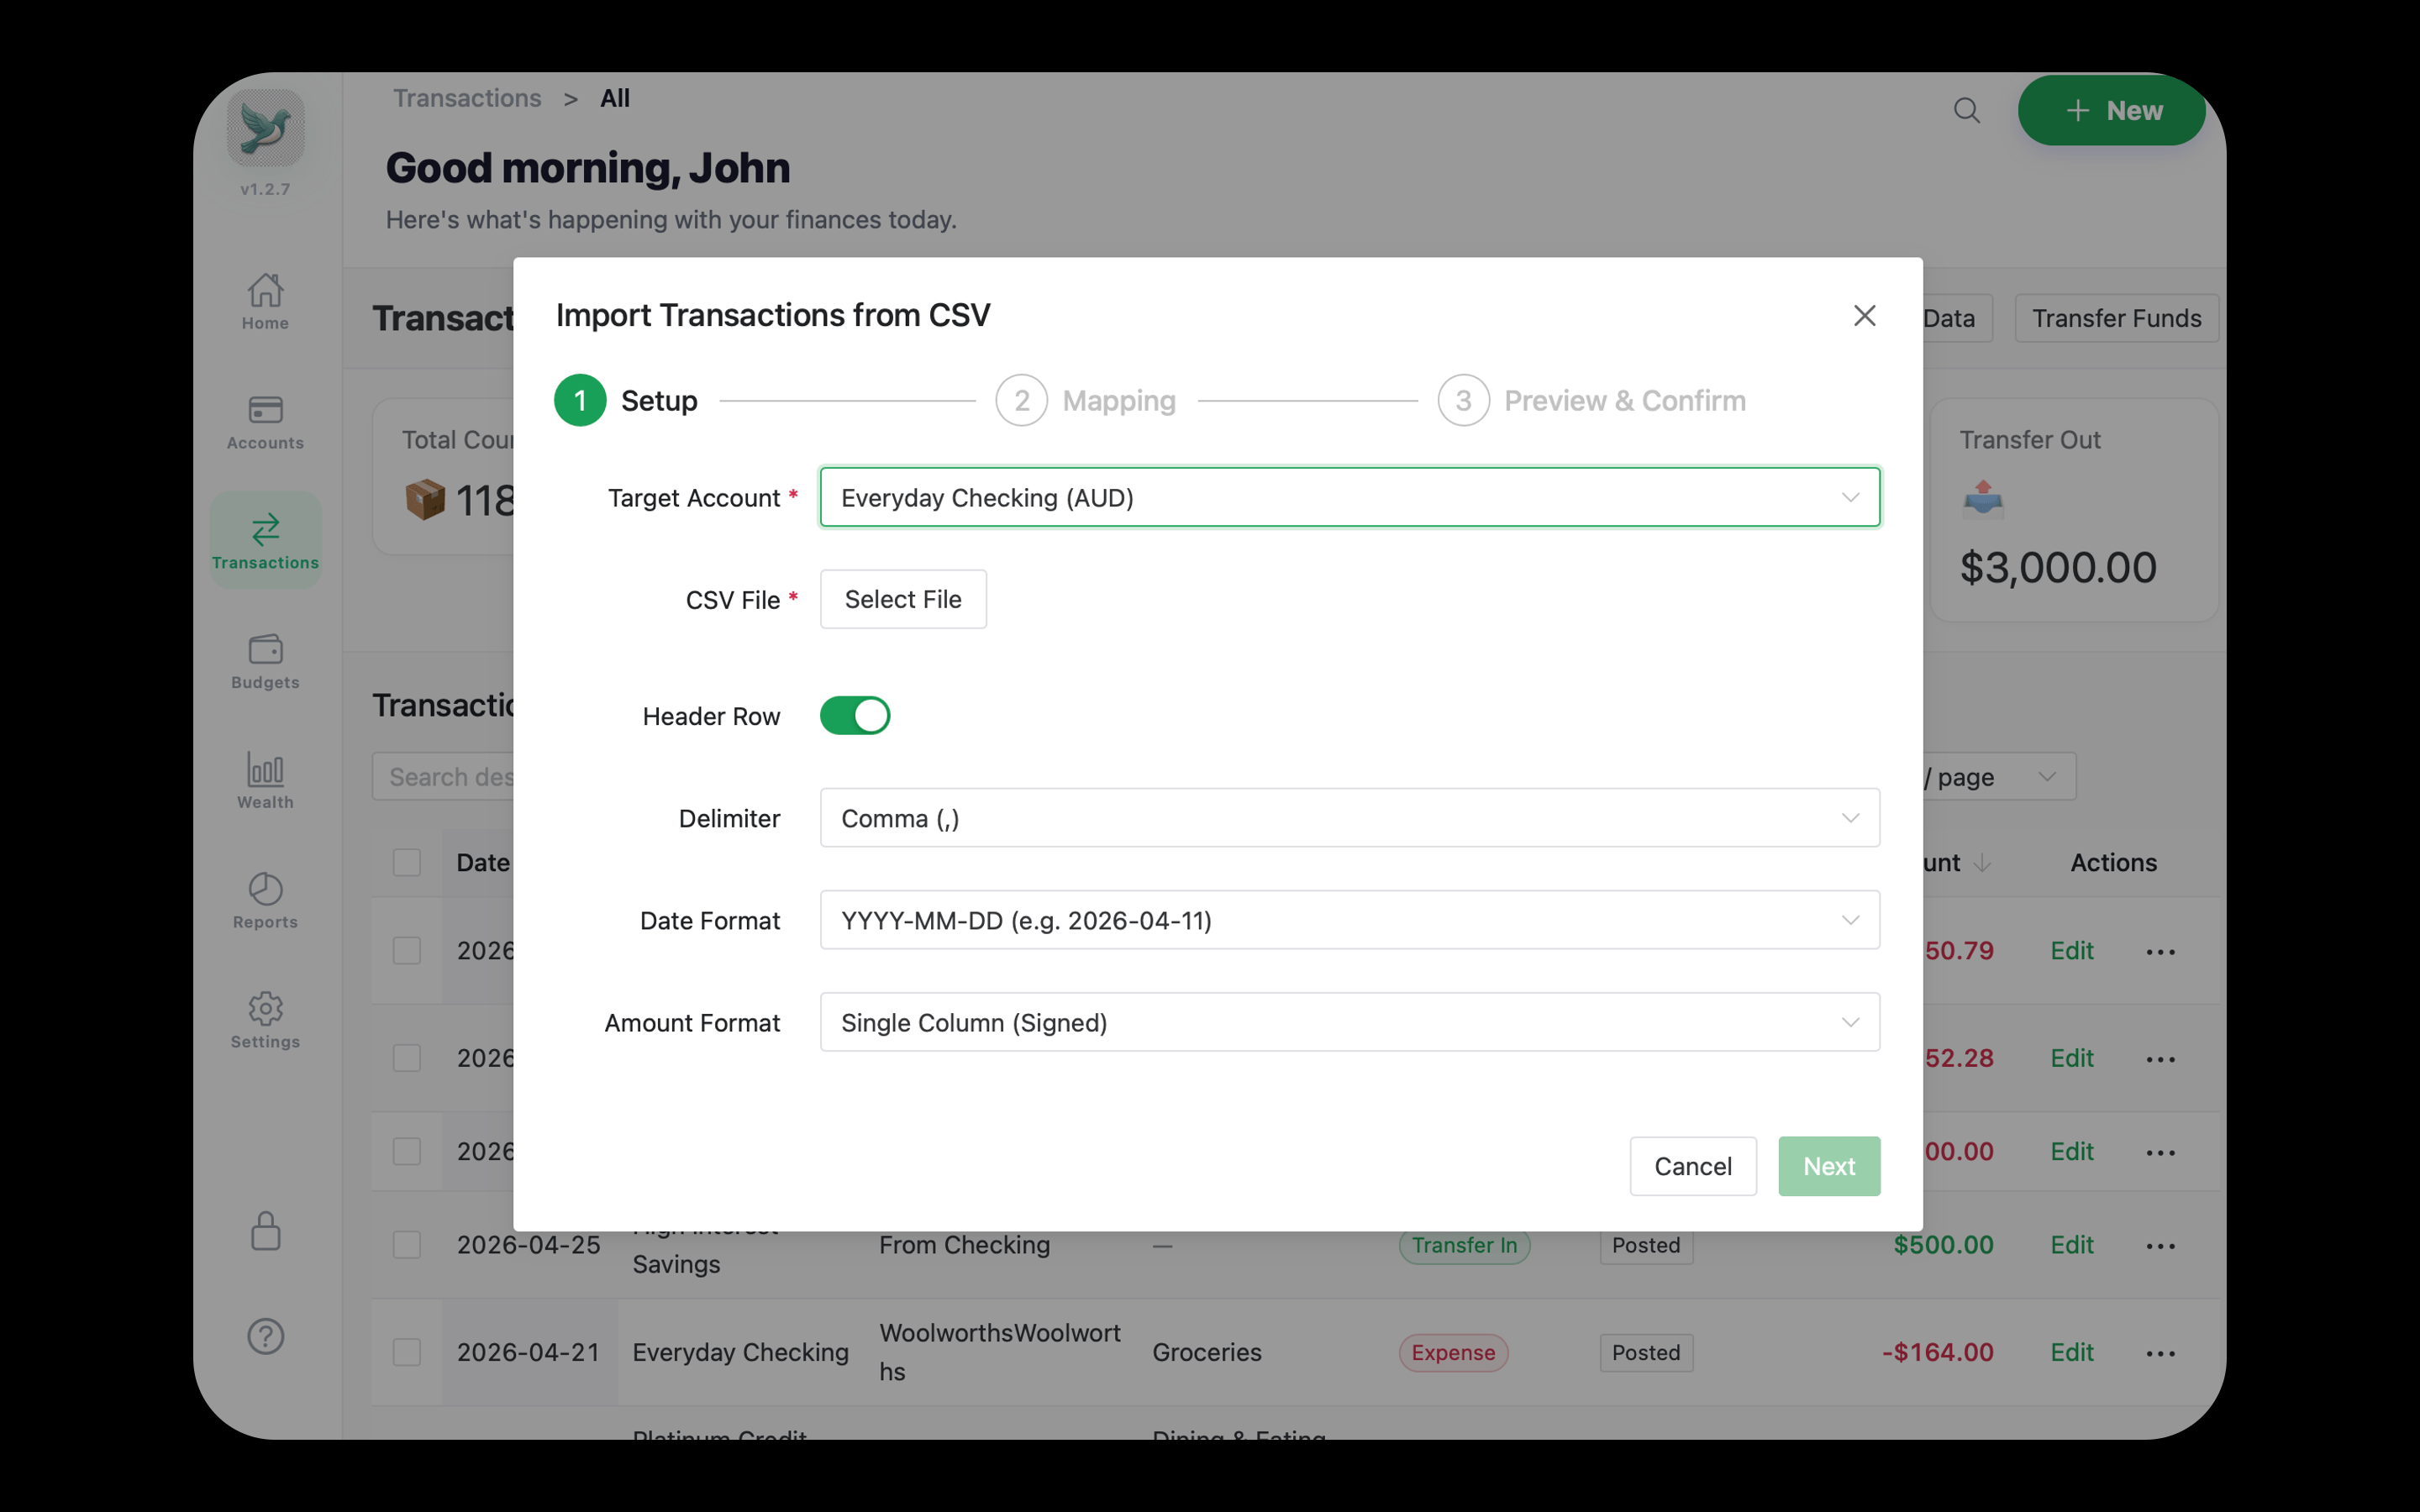Click the Transactions breadcrumb link
This screenshot has height=1512, width=2420.
tap(467, 97)
